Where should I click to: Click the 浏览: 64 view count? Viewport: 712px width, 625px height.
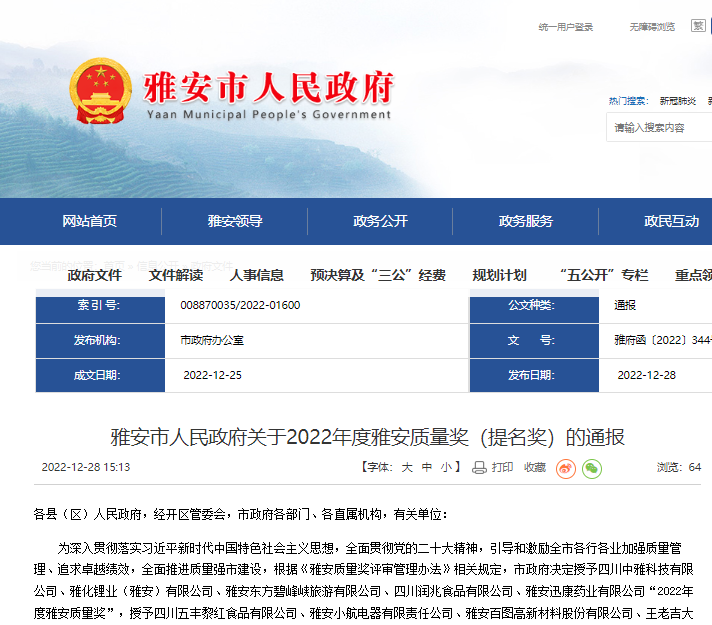click(x=679, y=467)
